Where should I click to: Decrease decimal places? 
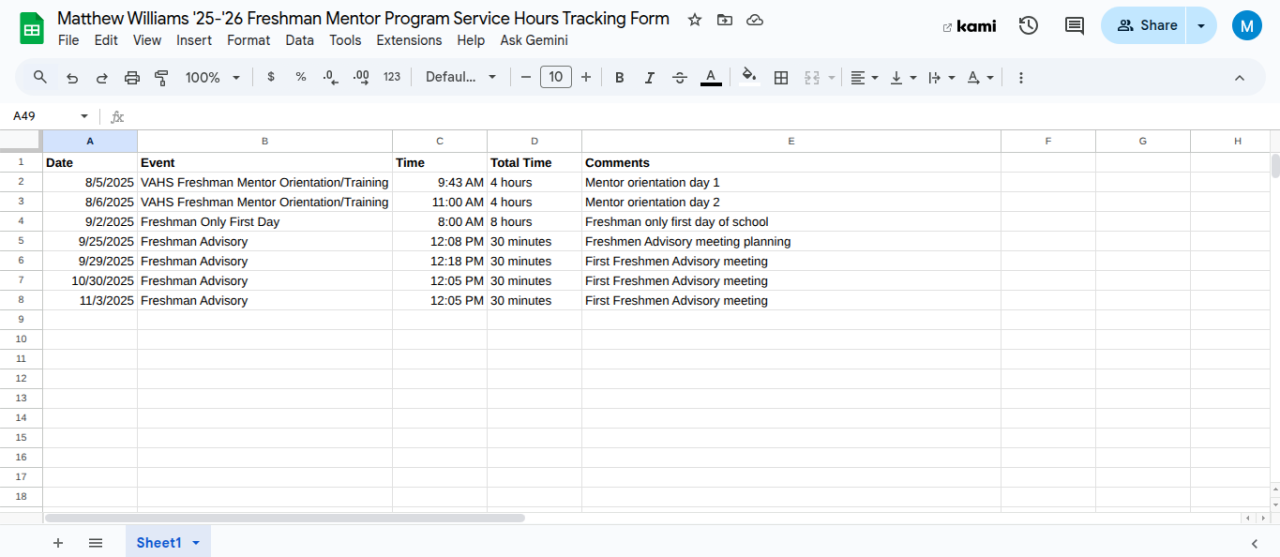coord(331,77)
